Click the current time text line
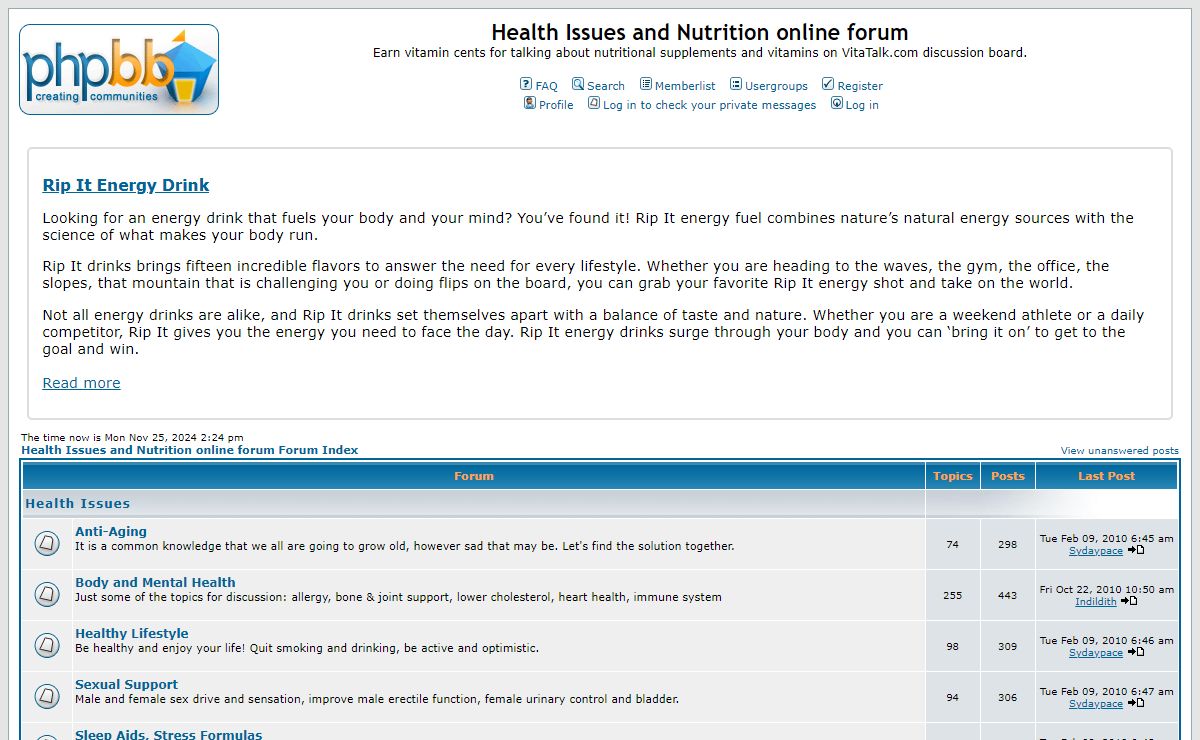The width and height of the screenshot is (1200, 740). (132, 438)
